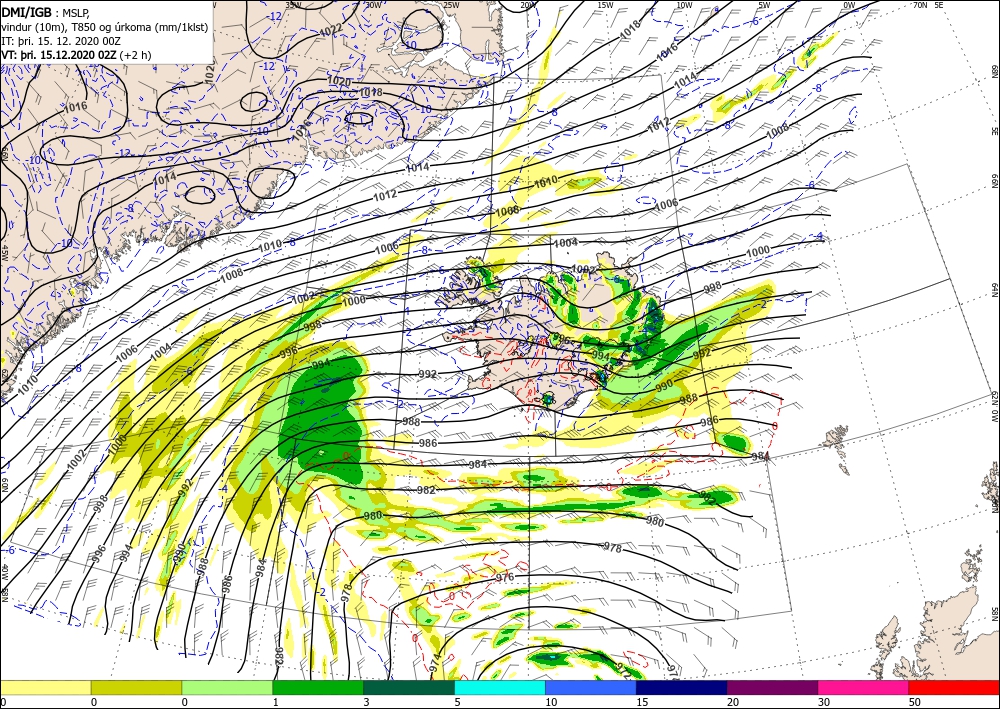Click legend value 5 under the colorbar
The image size is (1000, 709).
[457, 702]
